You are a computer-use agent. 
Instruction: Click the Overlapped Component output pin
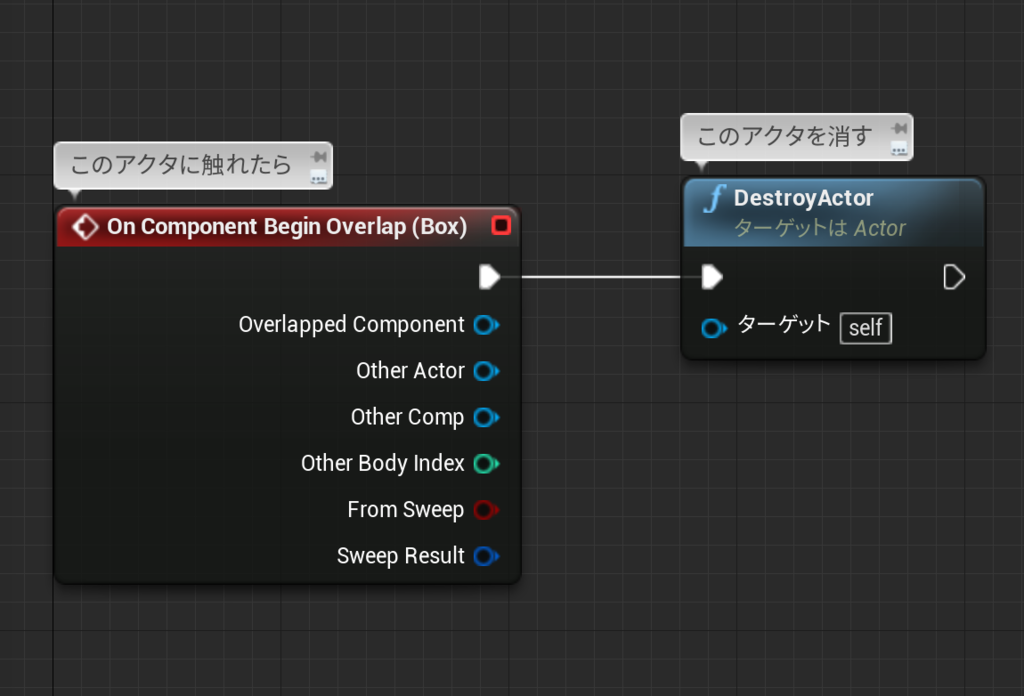(486, 324)
